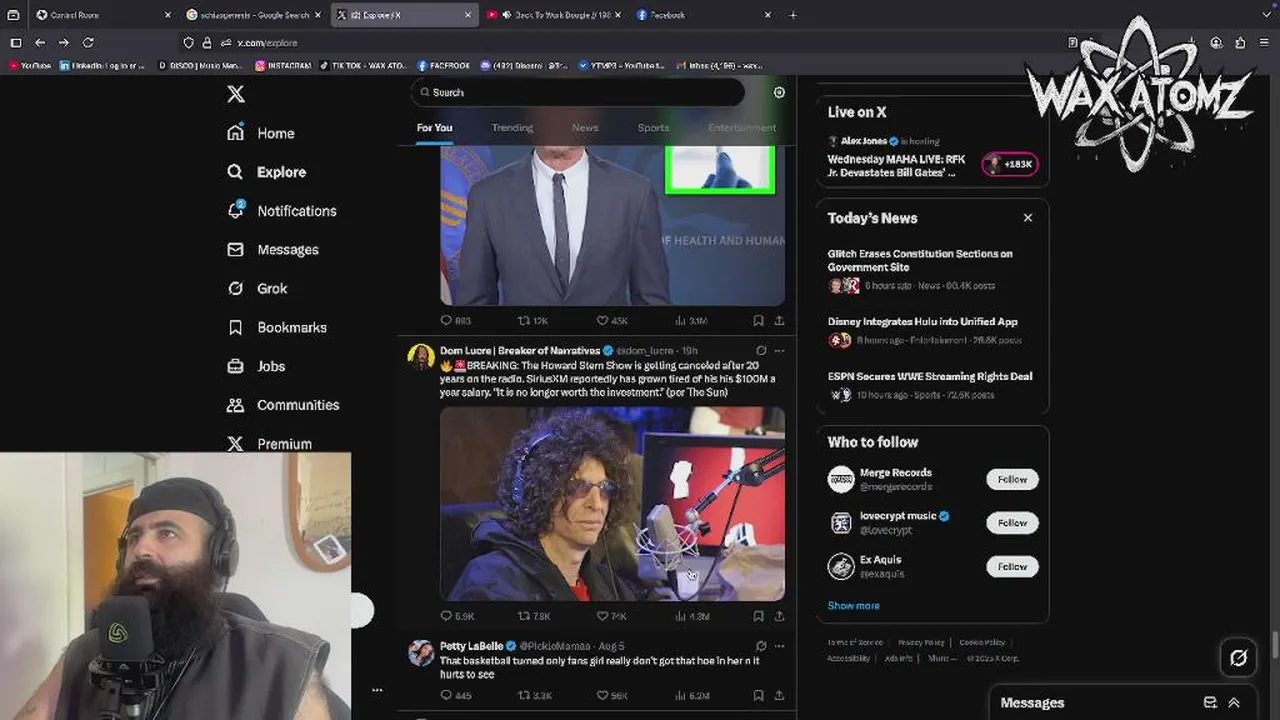The width and height of the screenshot is (1280, 720).
Task: Open Jobs in the sidebar
Action: [256, 366]
